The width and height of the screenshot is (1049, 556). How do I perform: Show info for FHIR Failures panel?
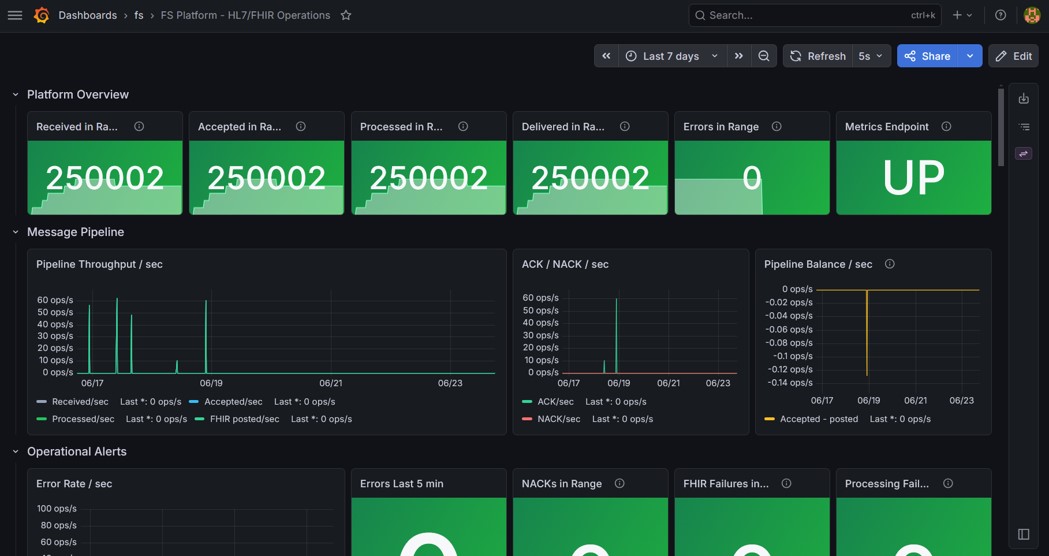787,484
